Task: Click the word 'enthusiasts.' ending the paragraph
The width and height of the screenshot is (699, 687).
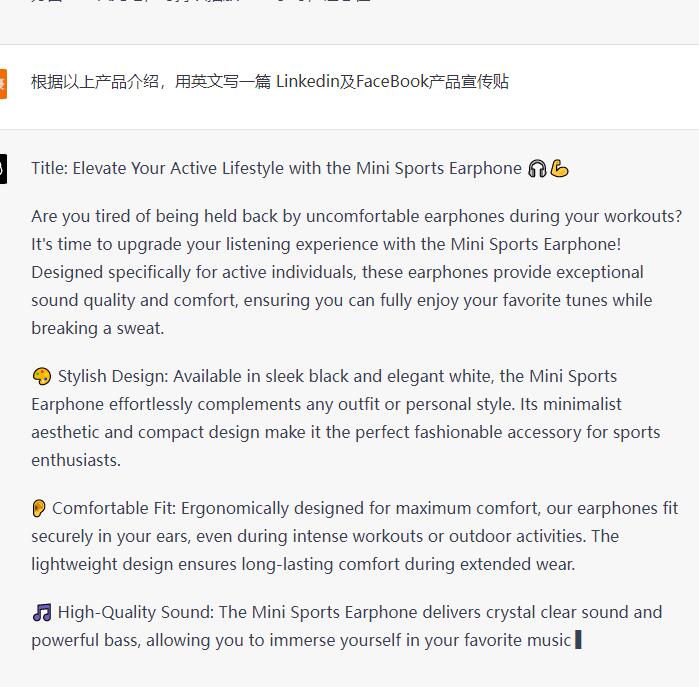Action: pyautogui.click(x=76, y=460)
